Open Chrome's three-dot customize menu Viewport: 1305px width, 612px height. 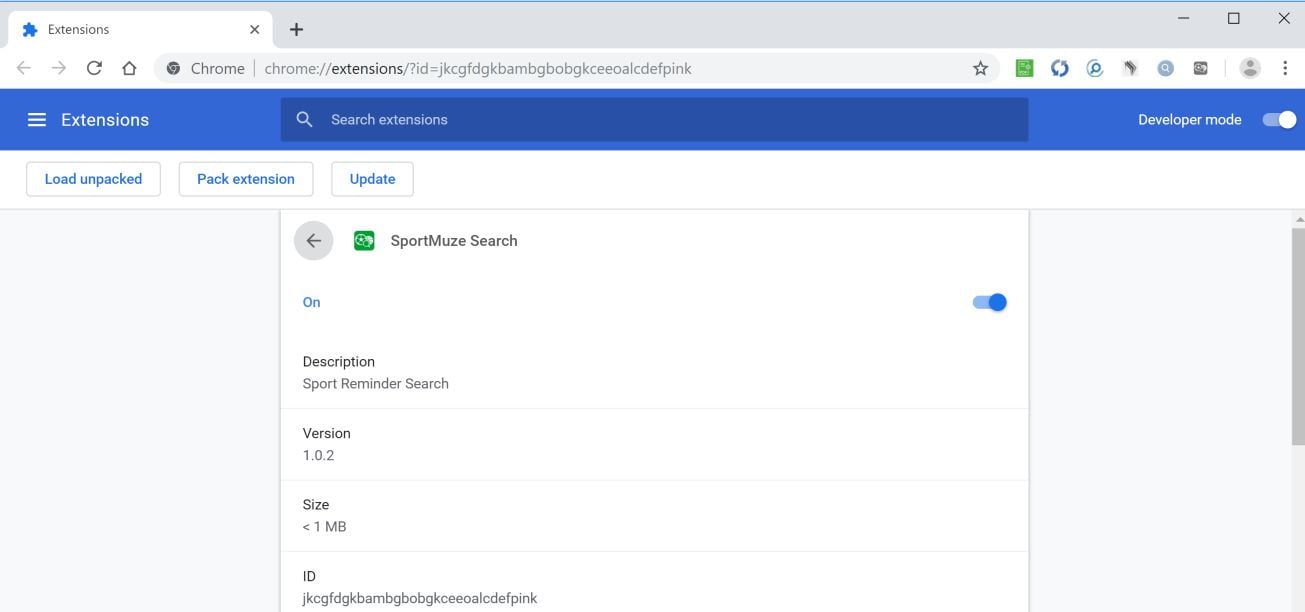pyautogui.click(x=1284, y=68)
